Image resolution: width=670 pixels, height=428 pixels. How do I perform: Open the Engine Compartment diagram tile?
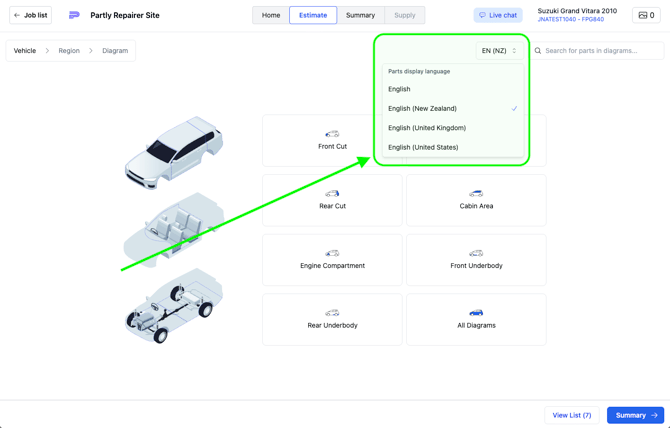click(332, 259)
